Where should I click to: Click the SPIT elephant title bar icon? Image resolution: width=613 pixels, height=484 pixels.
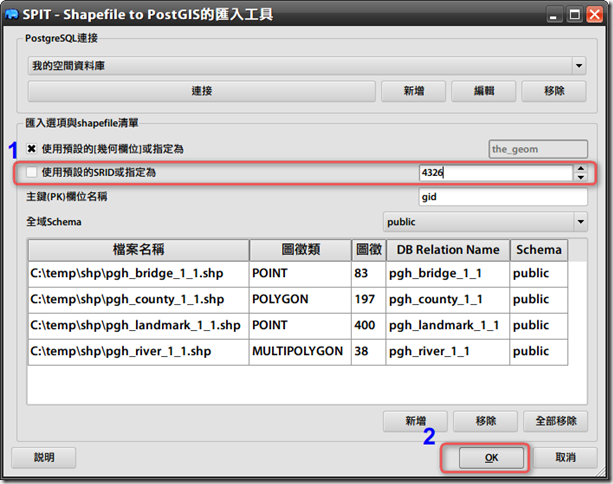coord(12,14)
